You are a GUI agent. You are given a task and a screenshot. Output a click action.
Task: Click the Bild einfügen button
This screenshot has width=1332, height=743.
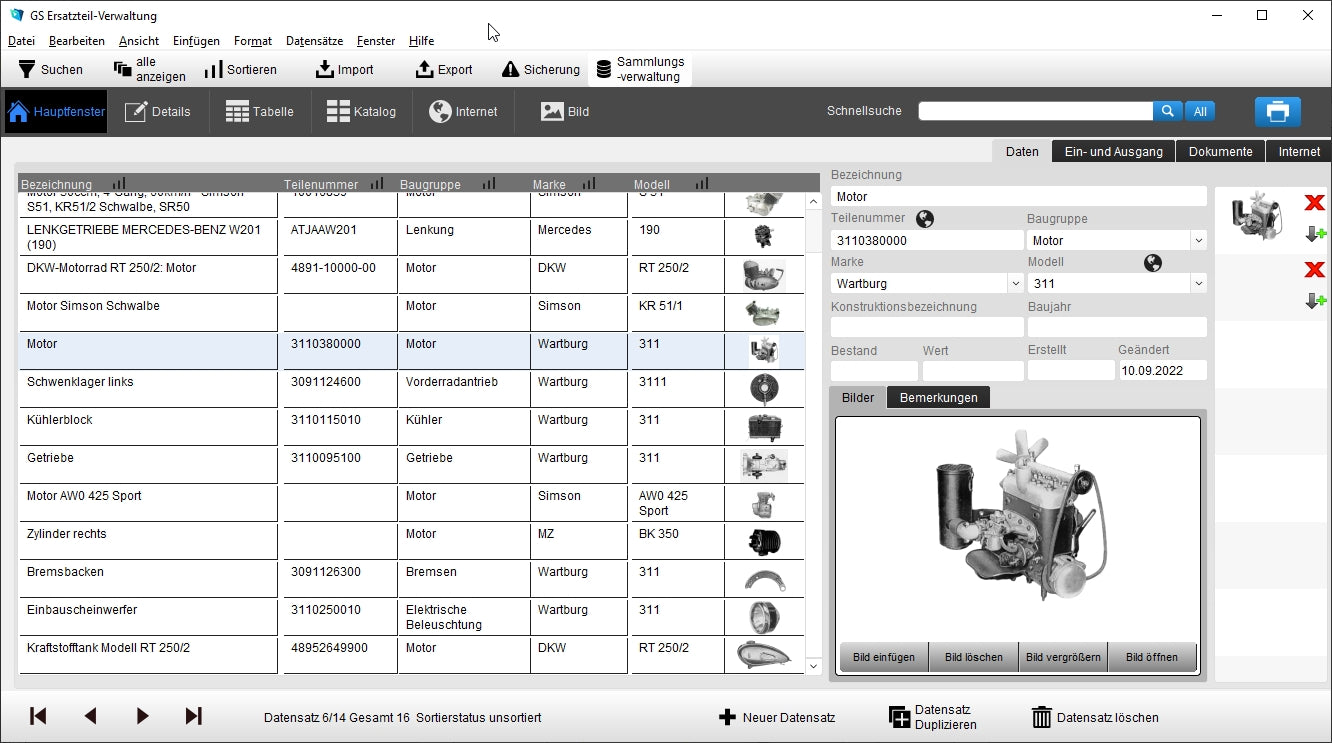[884, 657]
